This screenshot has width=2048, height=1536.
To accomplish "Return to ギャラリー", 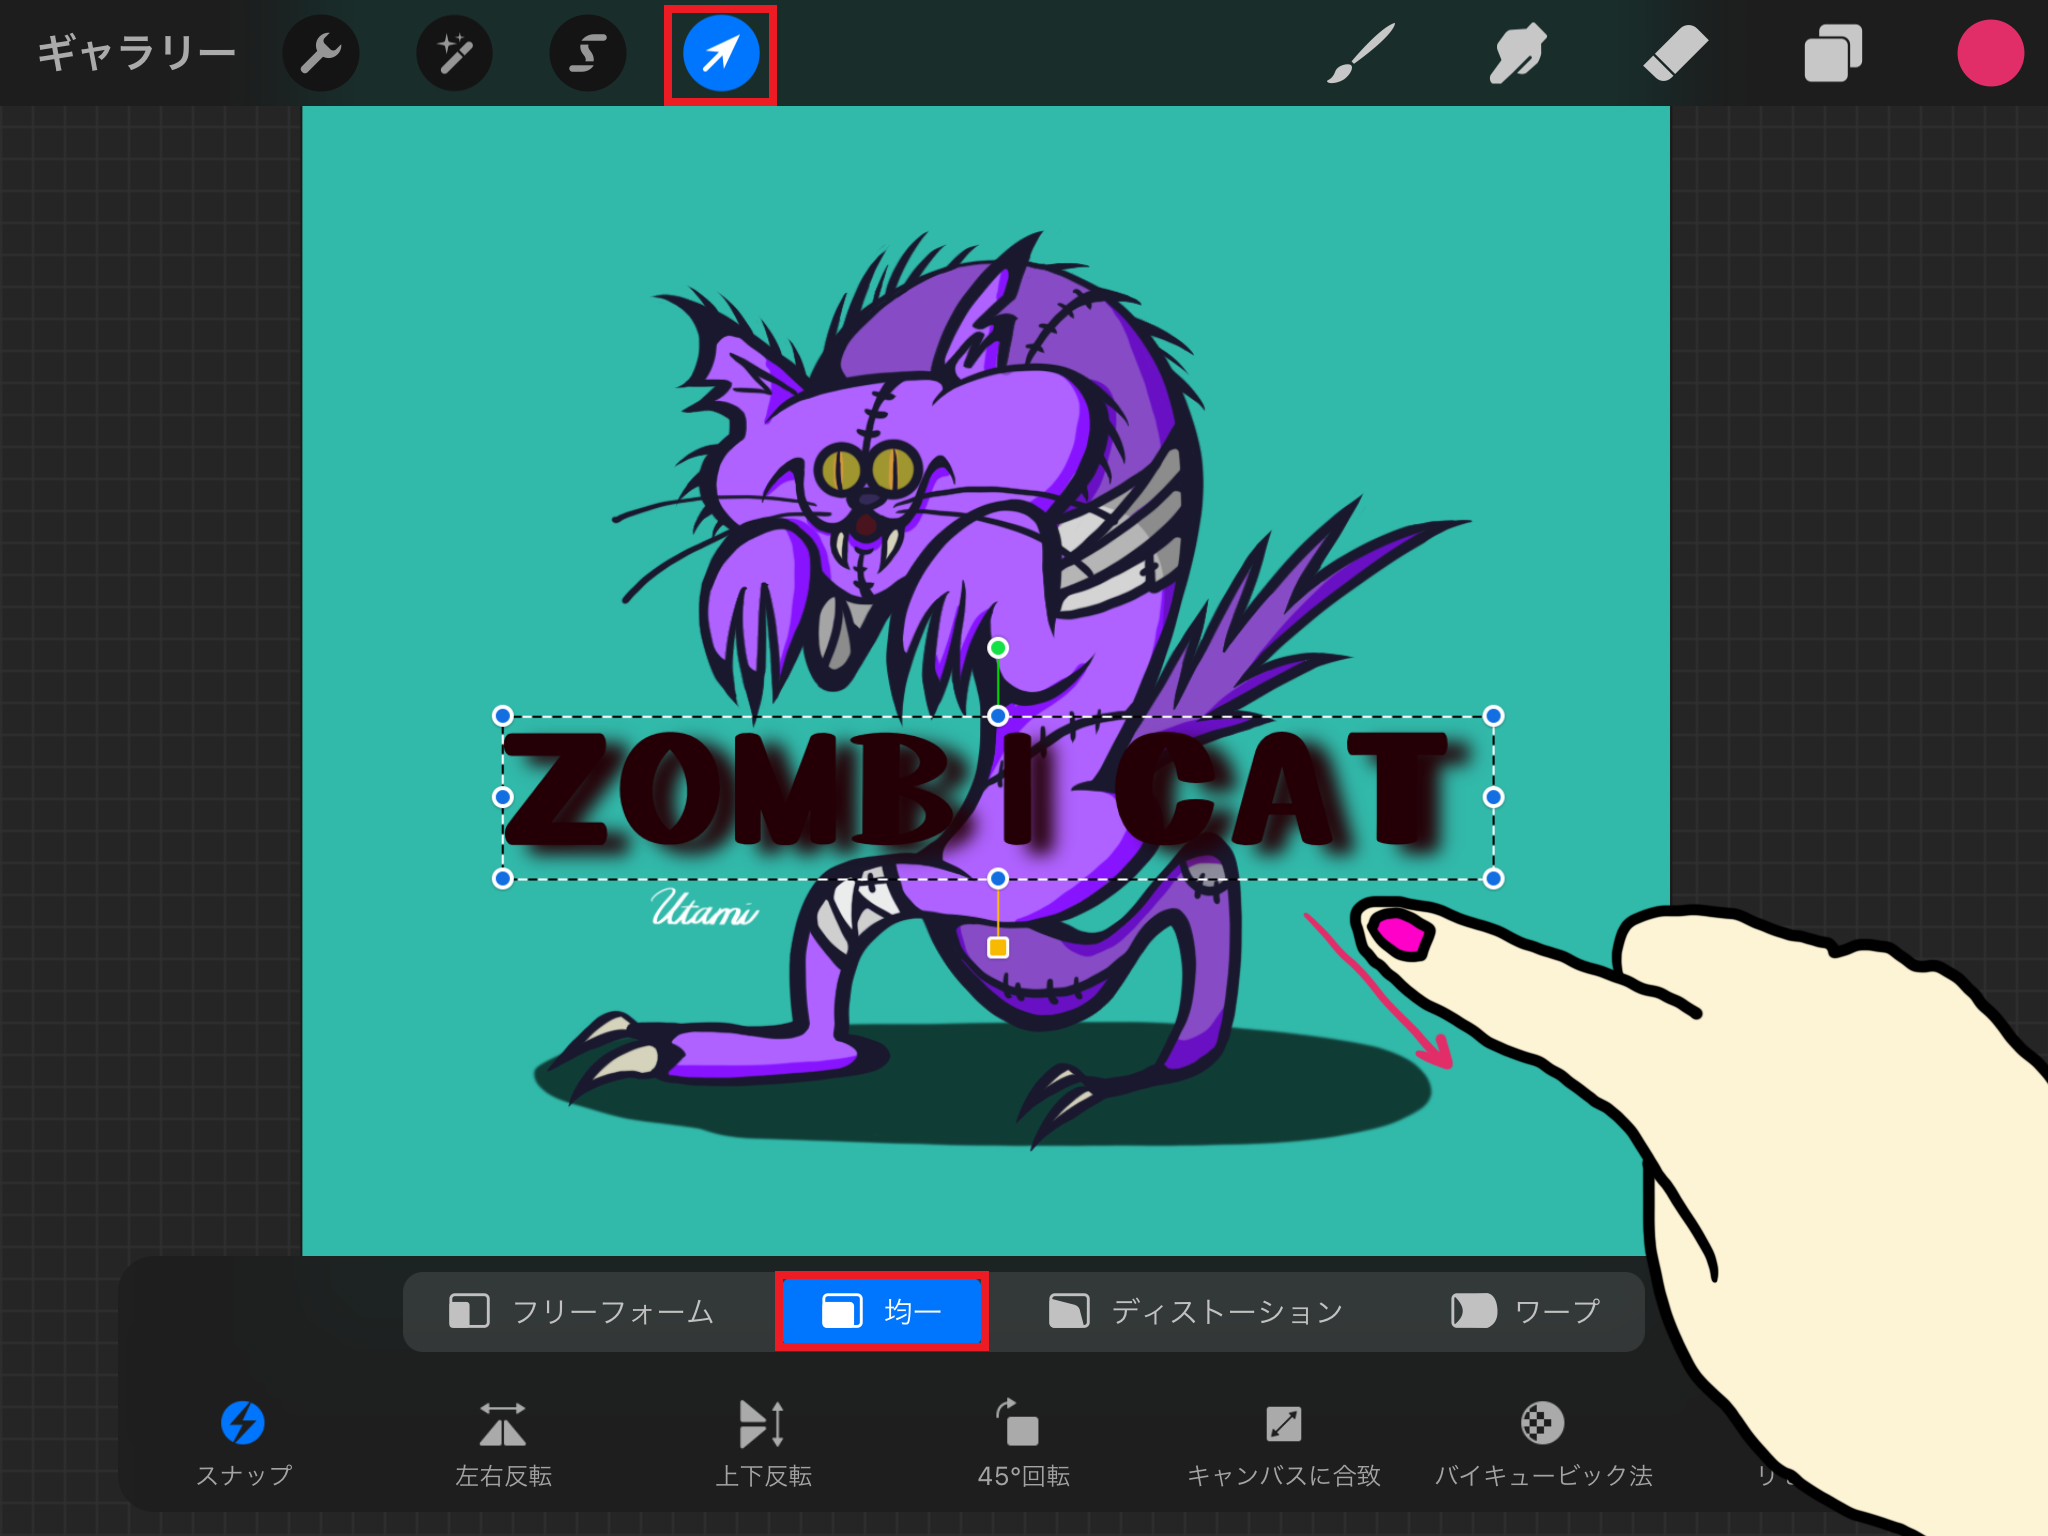I will coord(137,52).
